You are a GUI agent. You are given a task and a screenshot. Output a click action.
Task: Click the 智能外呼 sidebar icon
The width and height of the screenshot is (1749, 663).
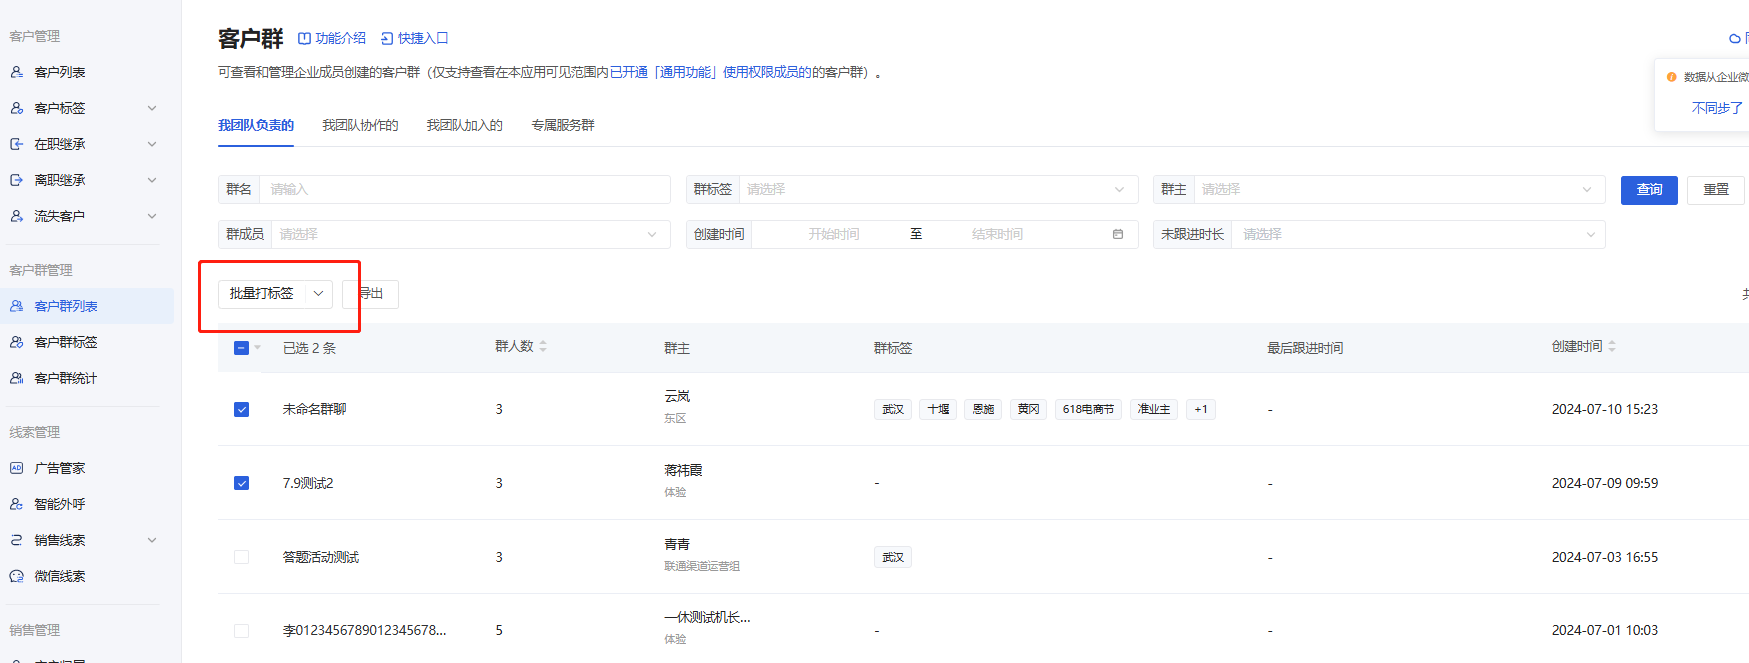click(17, 504)
